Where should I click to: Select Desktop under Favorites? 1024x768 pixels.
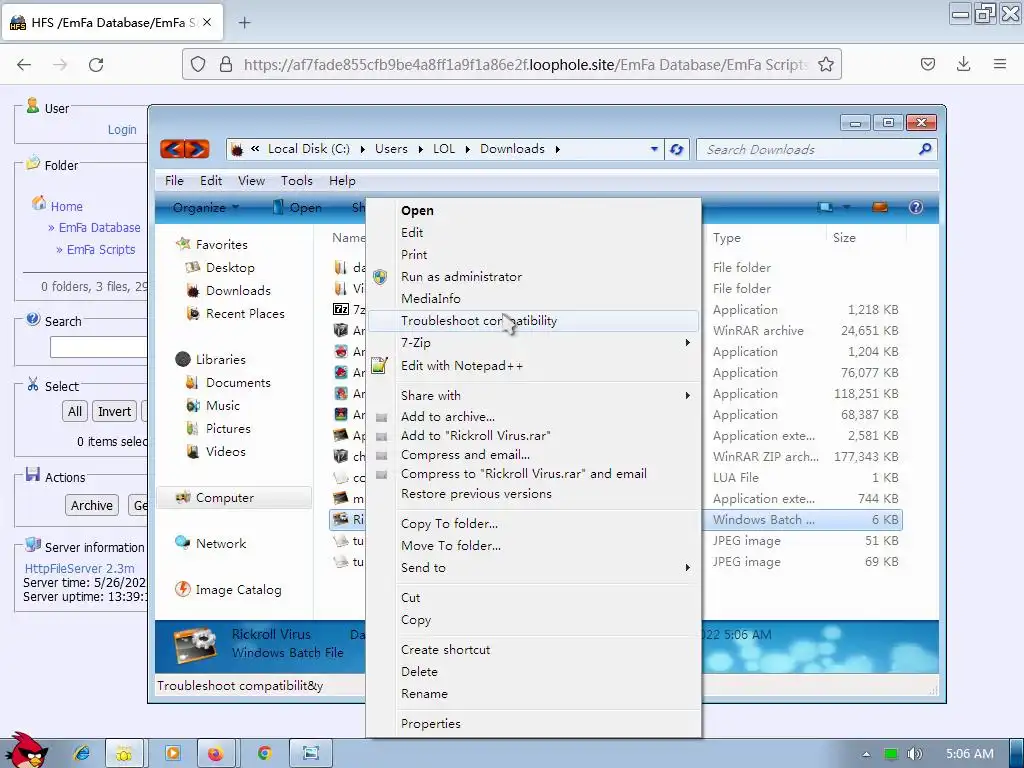click(230, 268)
